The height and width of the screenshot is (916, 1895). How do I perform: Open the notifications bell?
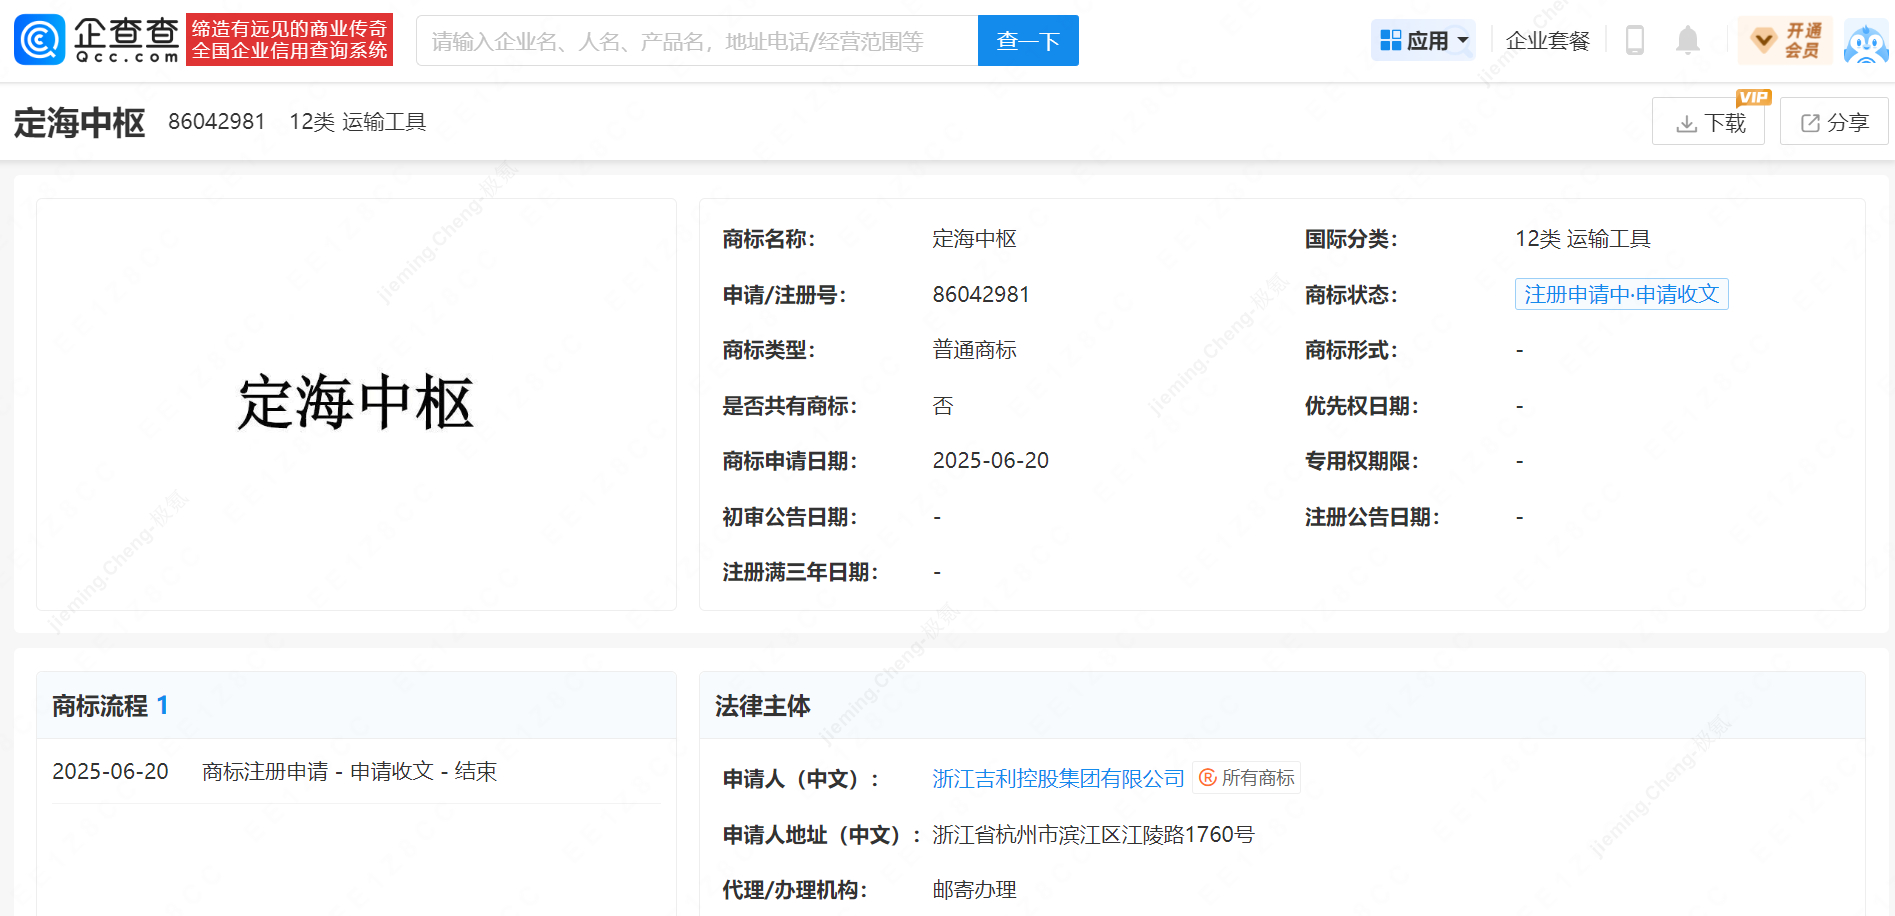pyautogui.click(x=1688, y=40)
